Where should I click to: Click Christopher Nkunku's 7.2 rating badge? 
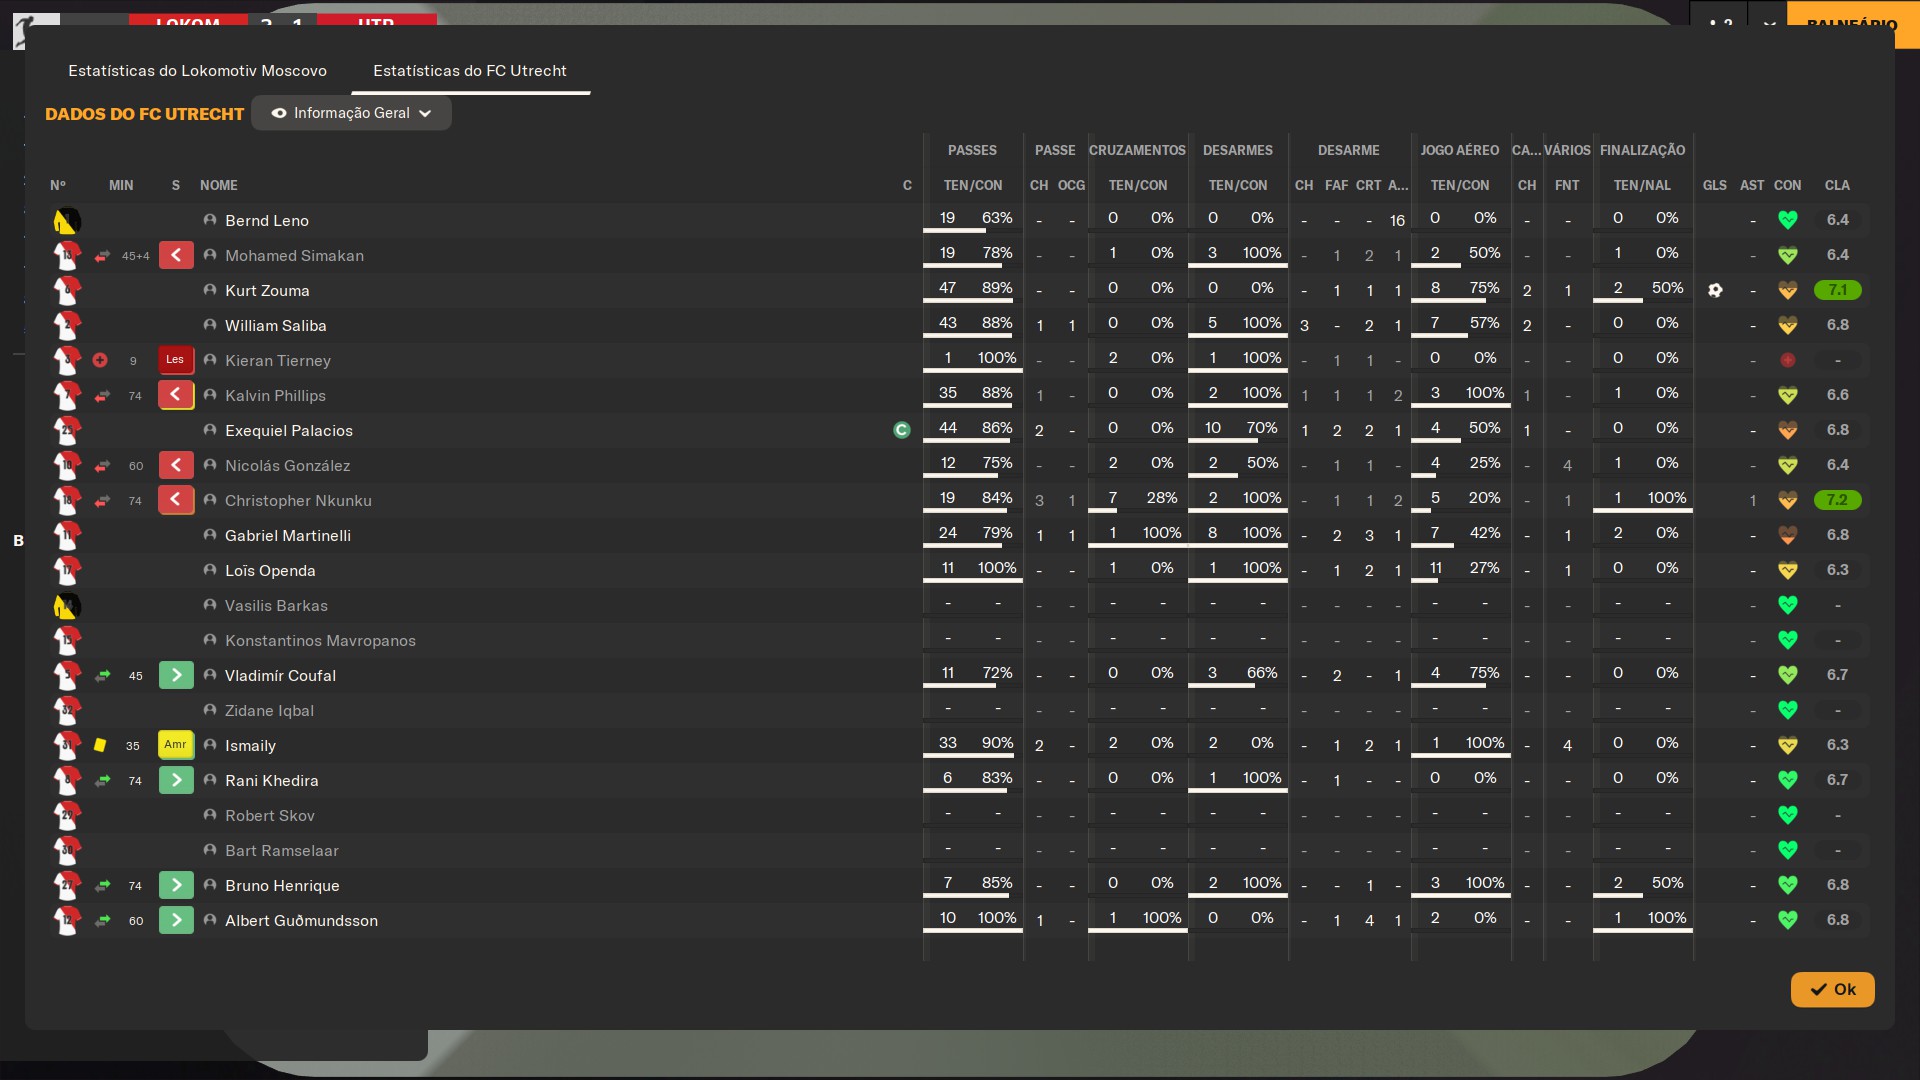point(1838,500)
